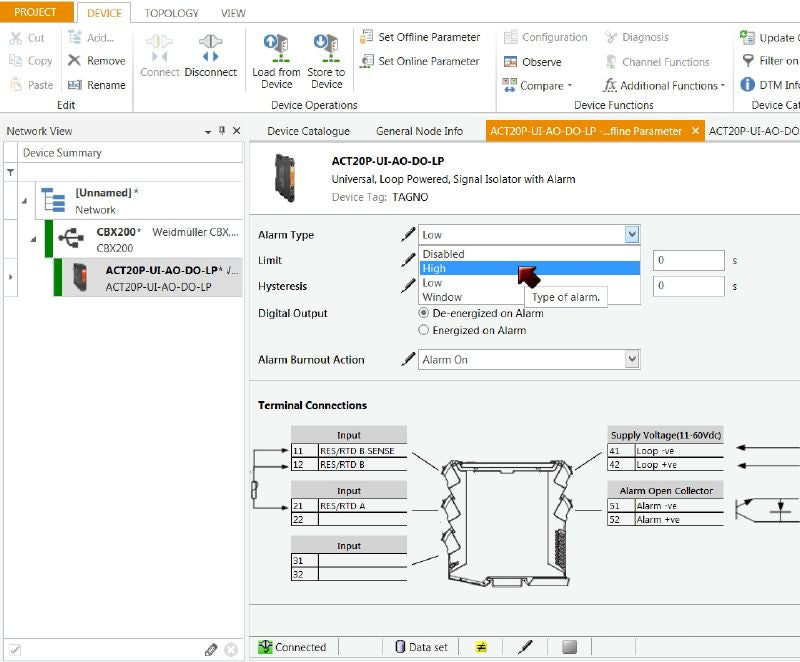
Task: Click the Observe icon
Action: [510, 62]
